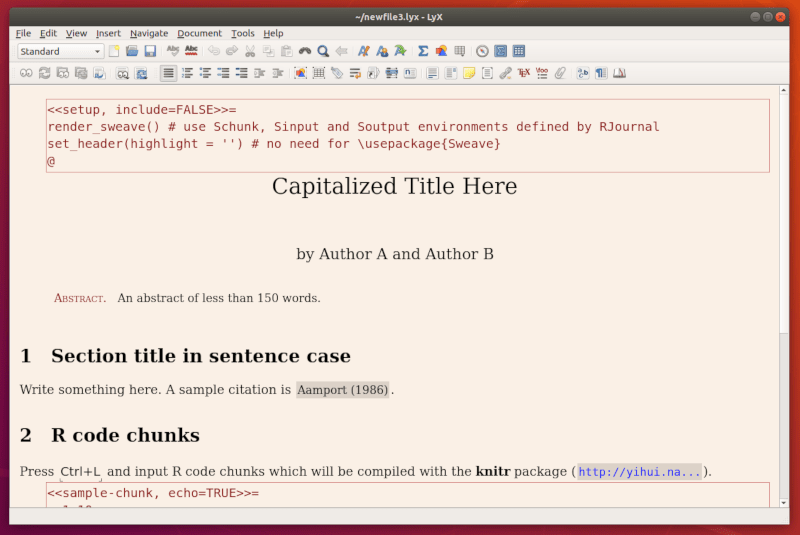Open the Standard paragraph style dropdown
Image resolution: width=800 pixels, height=535 pixels.
60,51
